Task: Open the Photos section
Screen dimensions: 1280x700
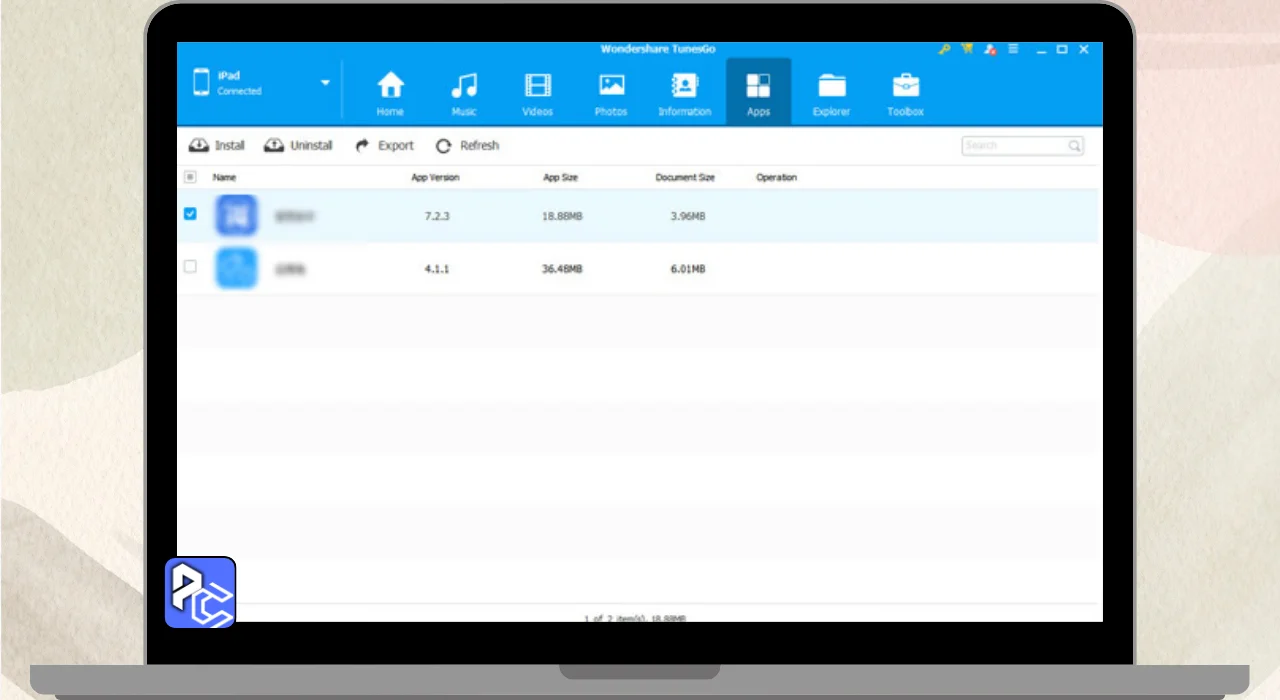Action: click(x=611, y=93)
